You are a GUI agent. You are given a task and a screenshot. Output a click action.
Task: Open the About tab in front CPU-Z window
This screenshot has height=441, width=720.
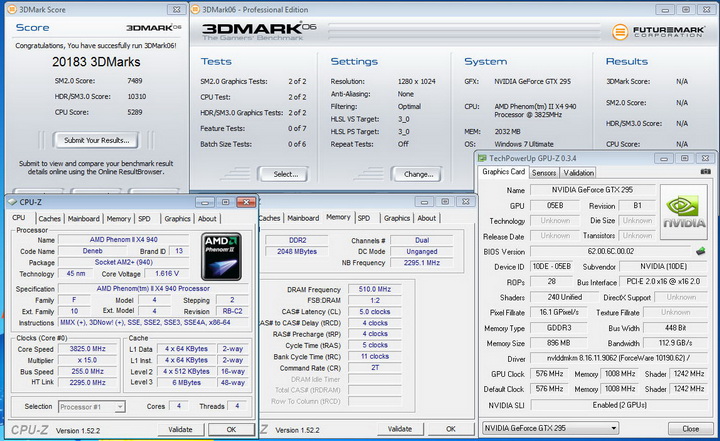207,219
